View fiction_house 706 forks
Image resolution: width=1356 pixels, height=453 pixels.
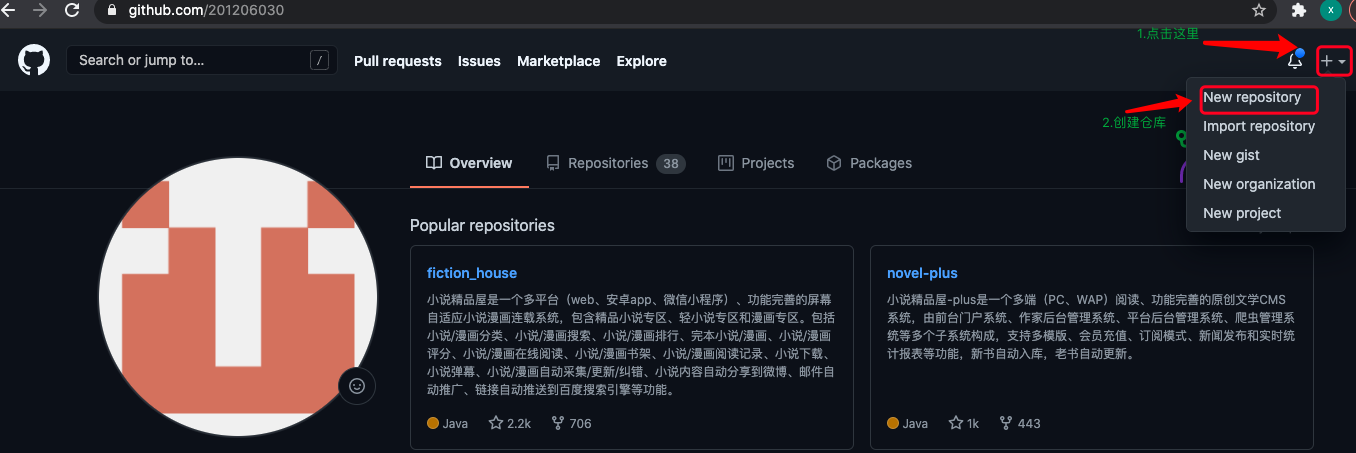click(x=572, y=423)
